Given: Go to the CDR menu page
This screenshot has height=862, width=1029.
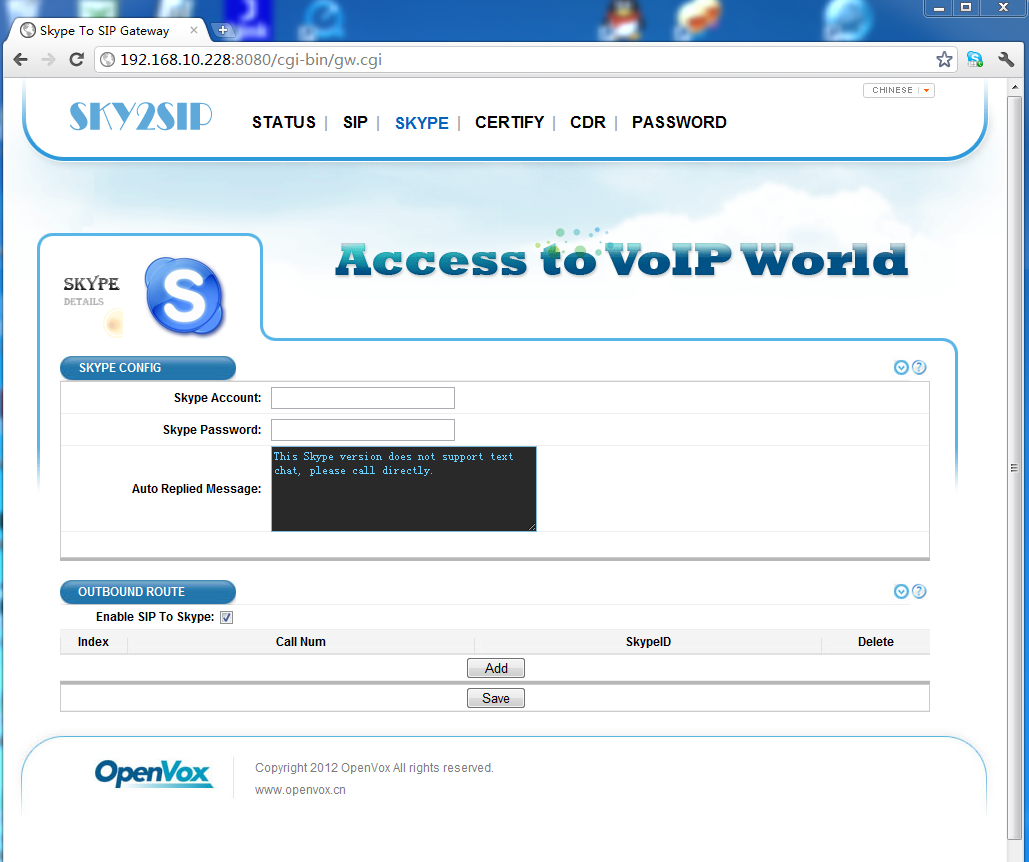Looking at the screenshot, I should pyautogui.click(x=588, y=122).
